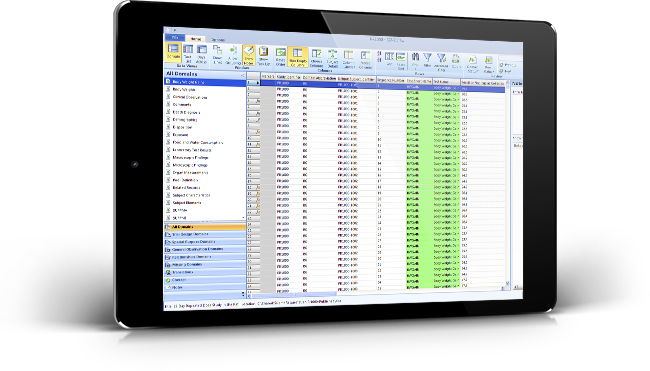Viewport: 650px width, 371px height.
Task: Collapse the All Domains panel chevron
Action: 243,75
